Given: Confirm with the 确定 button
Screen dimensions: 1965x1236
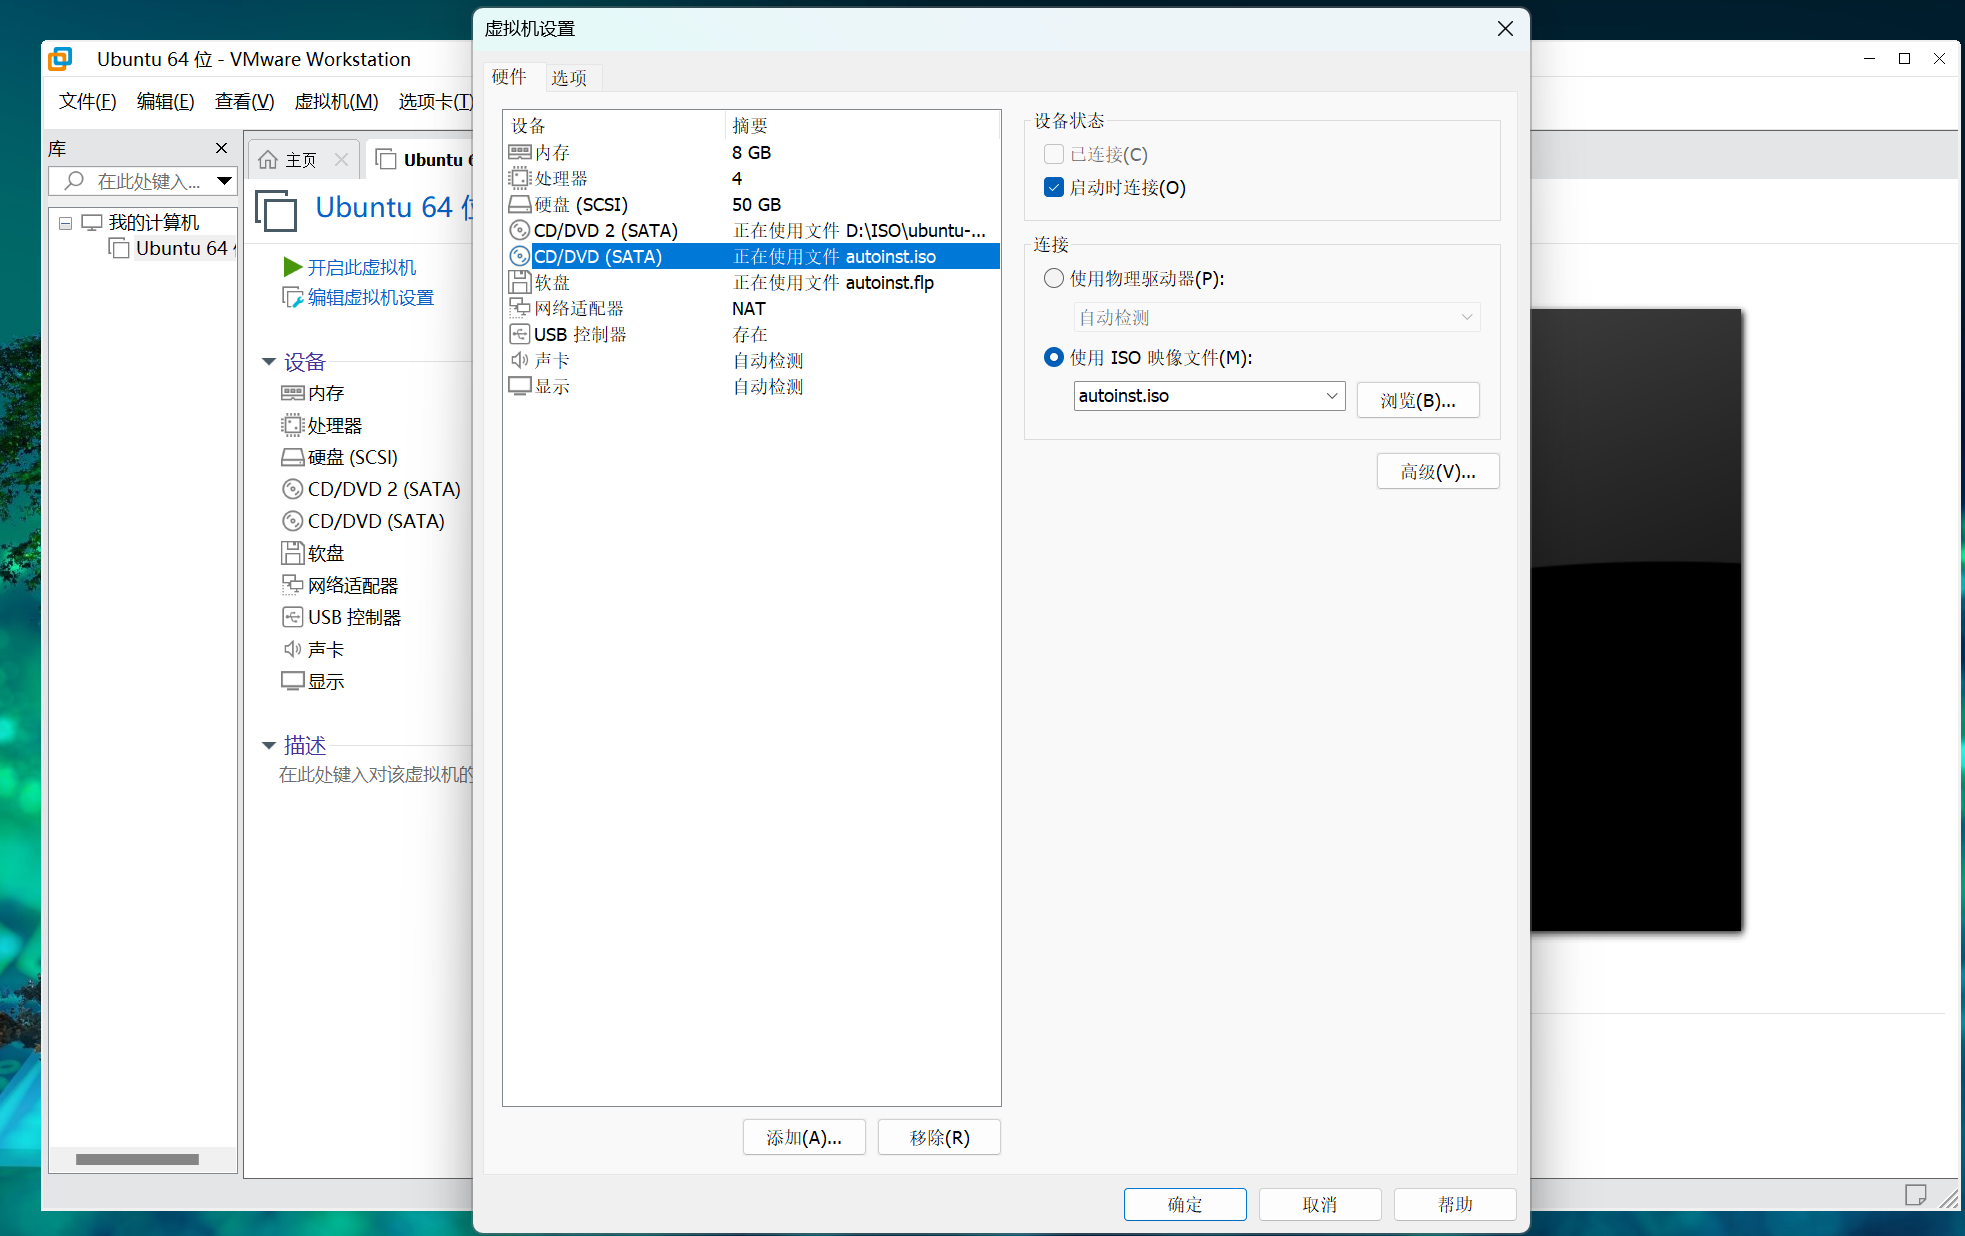Looking at the screenshot, I should click(x=1185, y=1204).
